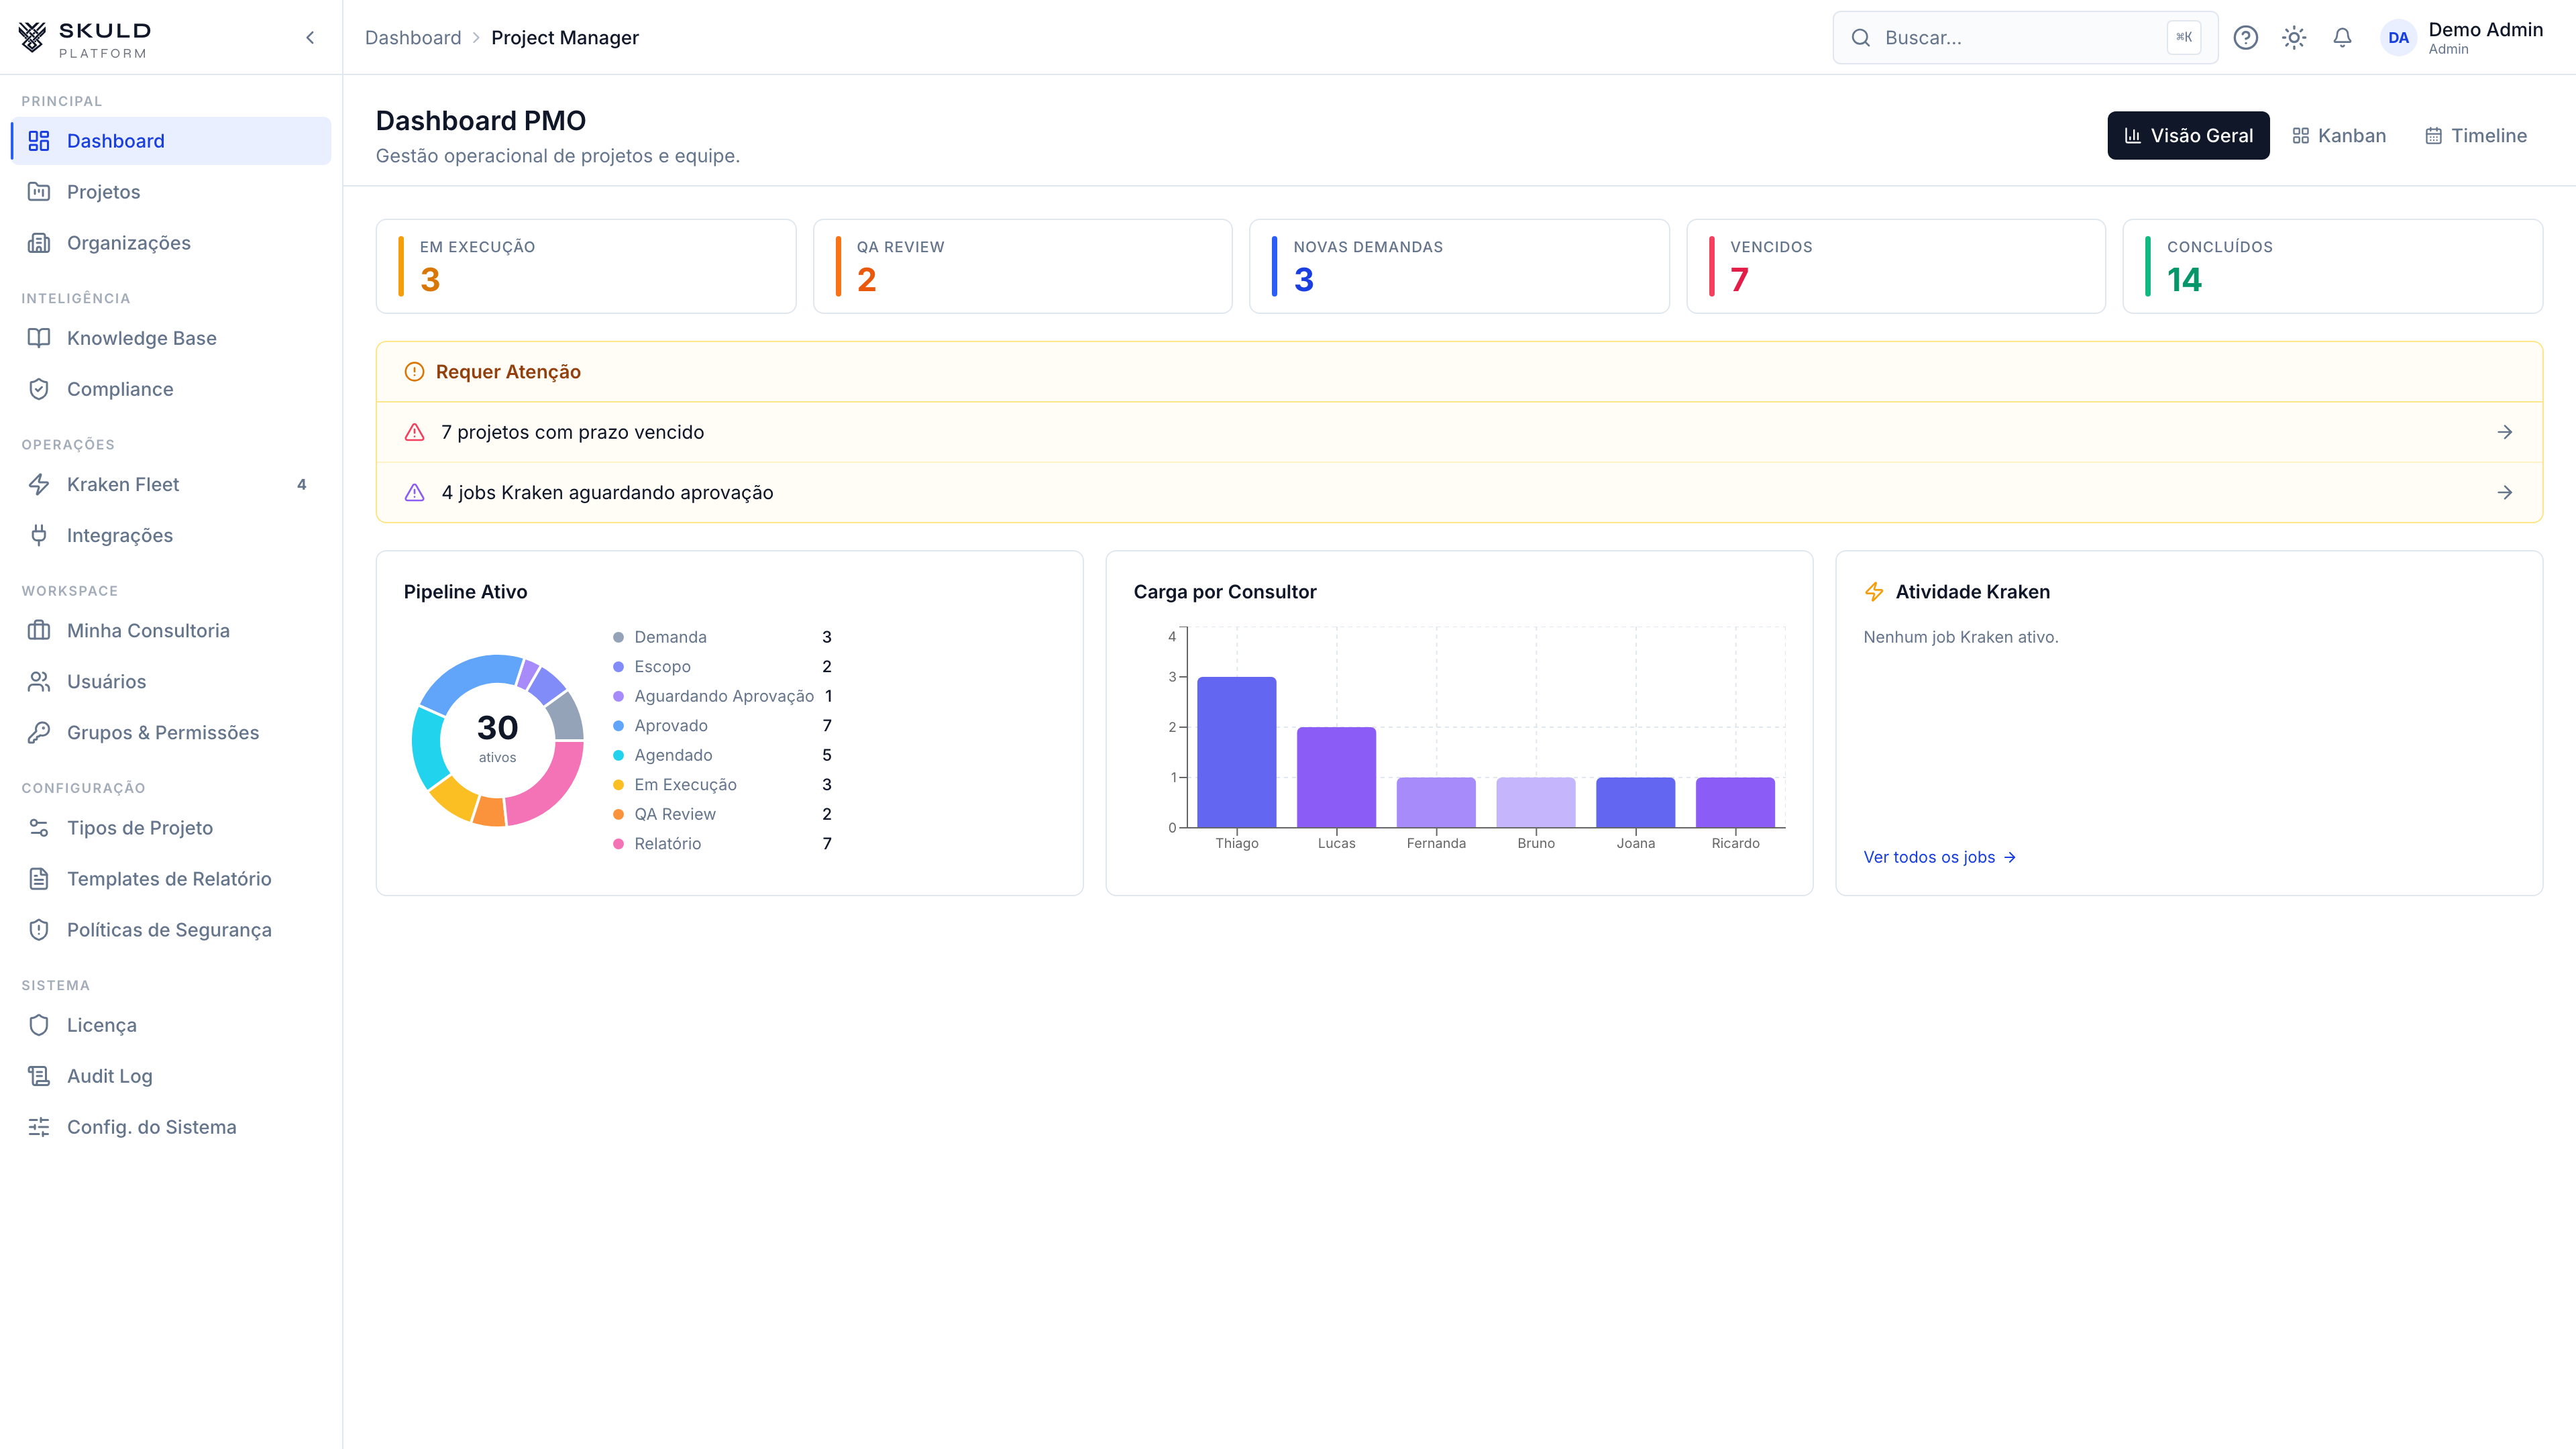Toggle the light/dark theme sun icon
The height and width of the screenshot is (1449, 2576).
click(x=2294, y=37)
